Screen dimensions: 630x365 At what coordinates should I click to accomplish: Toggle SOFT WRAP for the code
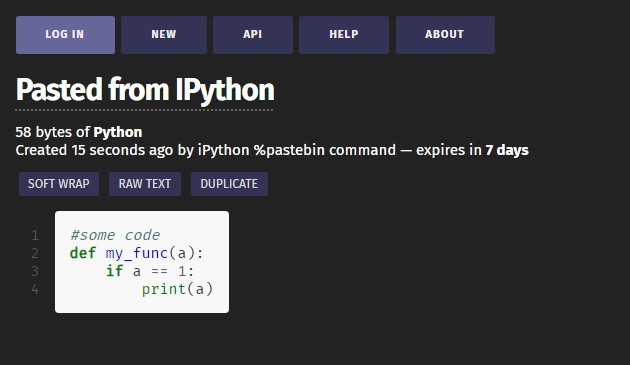[x=59, y=184]
